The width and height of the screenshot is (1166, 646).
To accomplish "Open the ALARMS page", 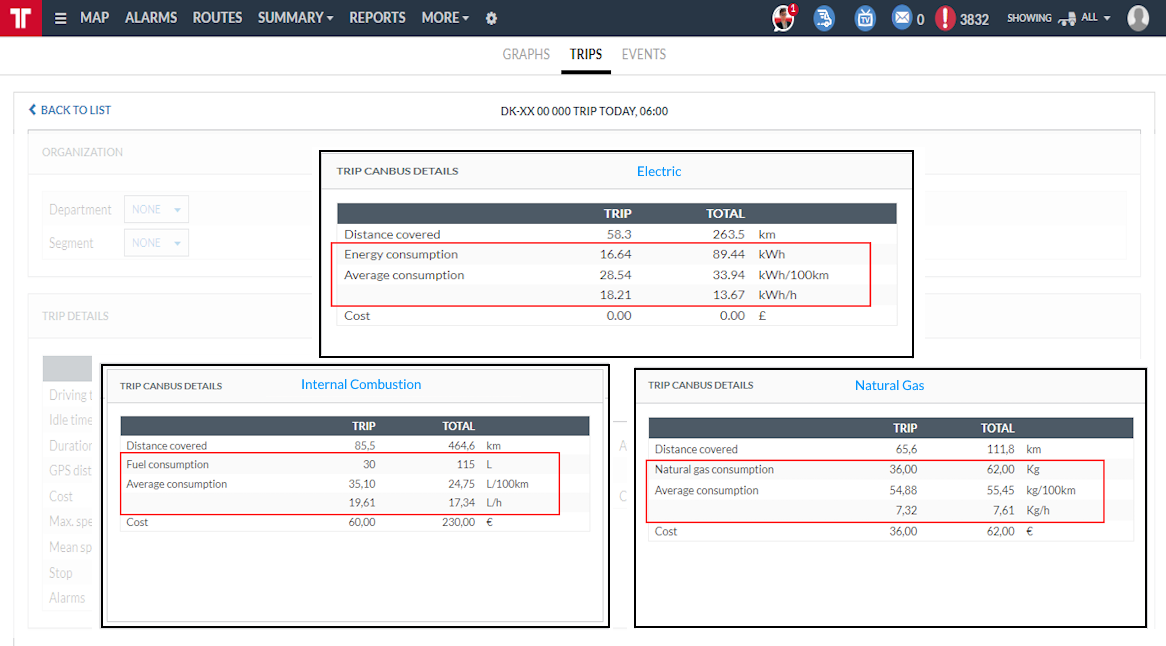I will [151, 18].
